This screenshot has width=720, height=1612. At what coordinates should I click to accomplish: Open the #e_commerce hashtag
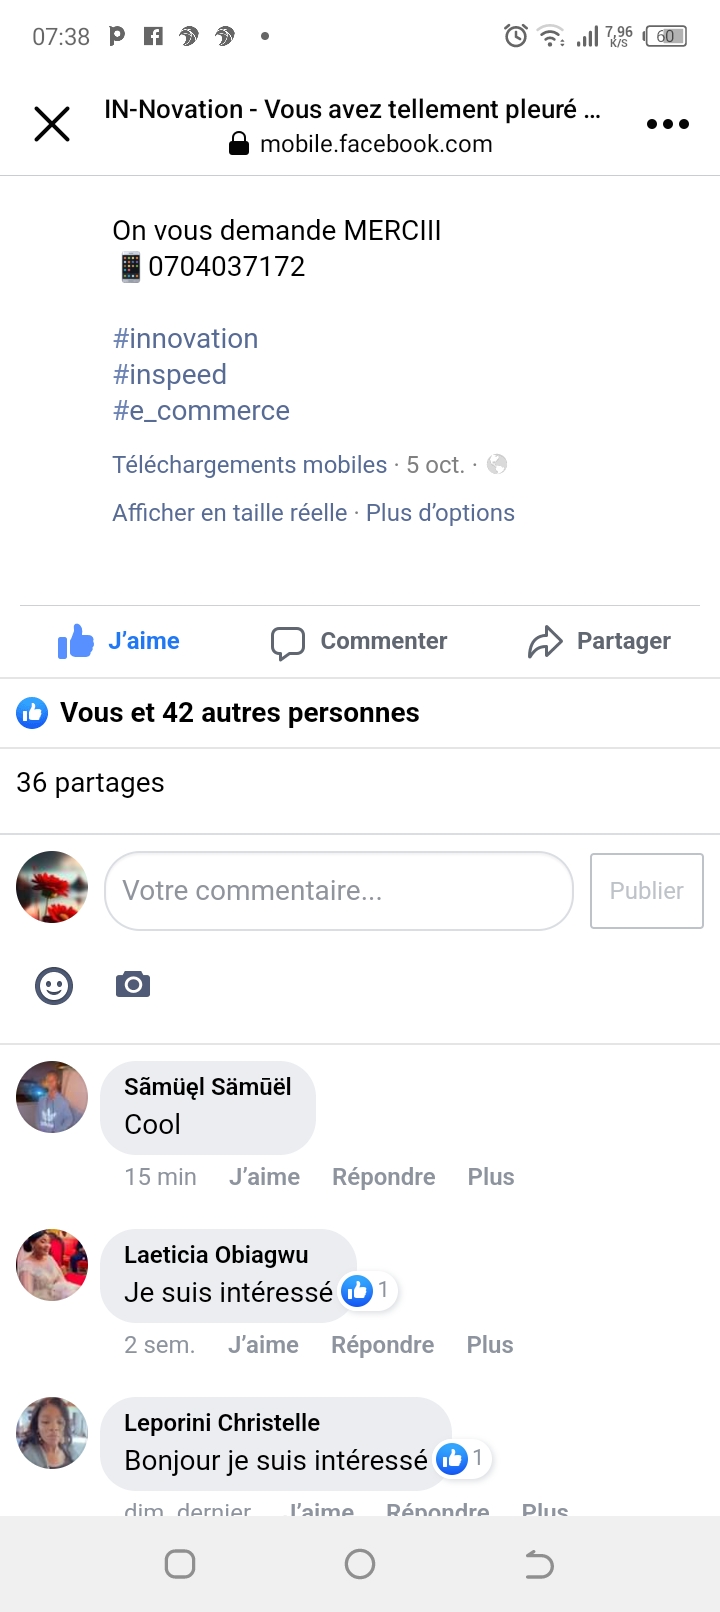(201, 411)
